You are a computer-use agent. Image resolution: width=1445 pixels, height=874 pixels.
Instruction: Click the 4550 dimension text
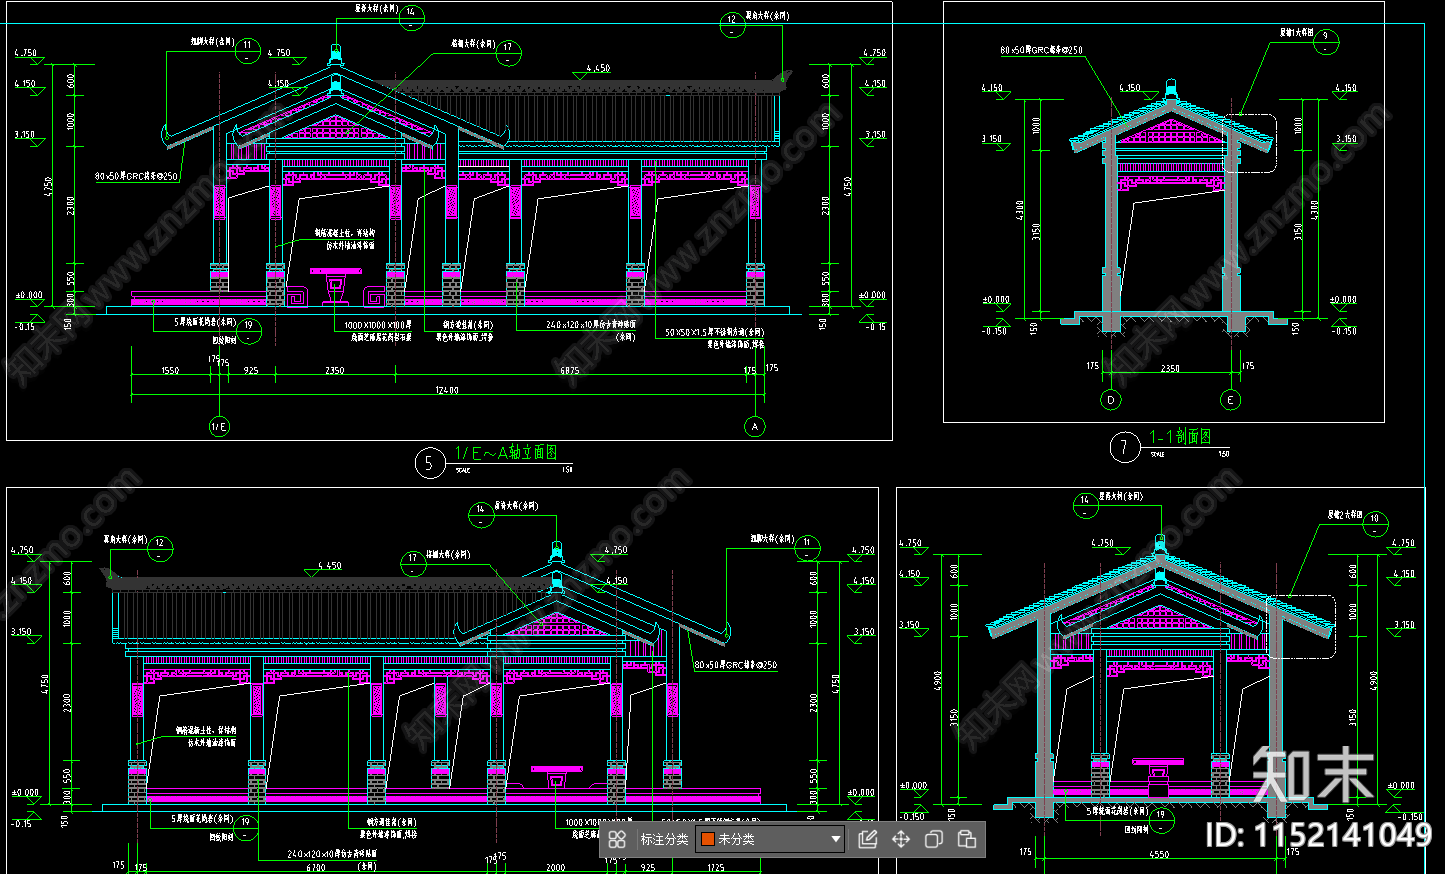(x=1158, y=854)
